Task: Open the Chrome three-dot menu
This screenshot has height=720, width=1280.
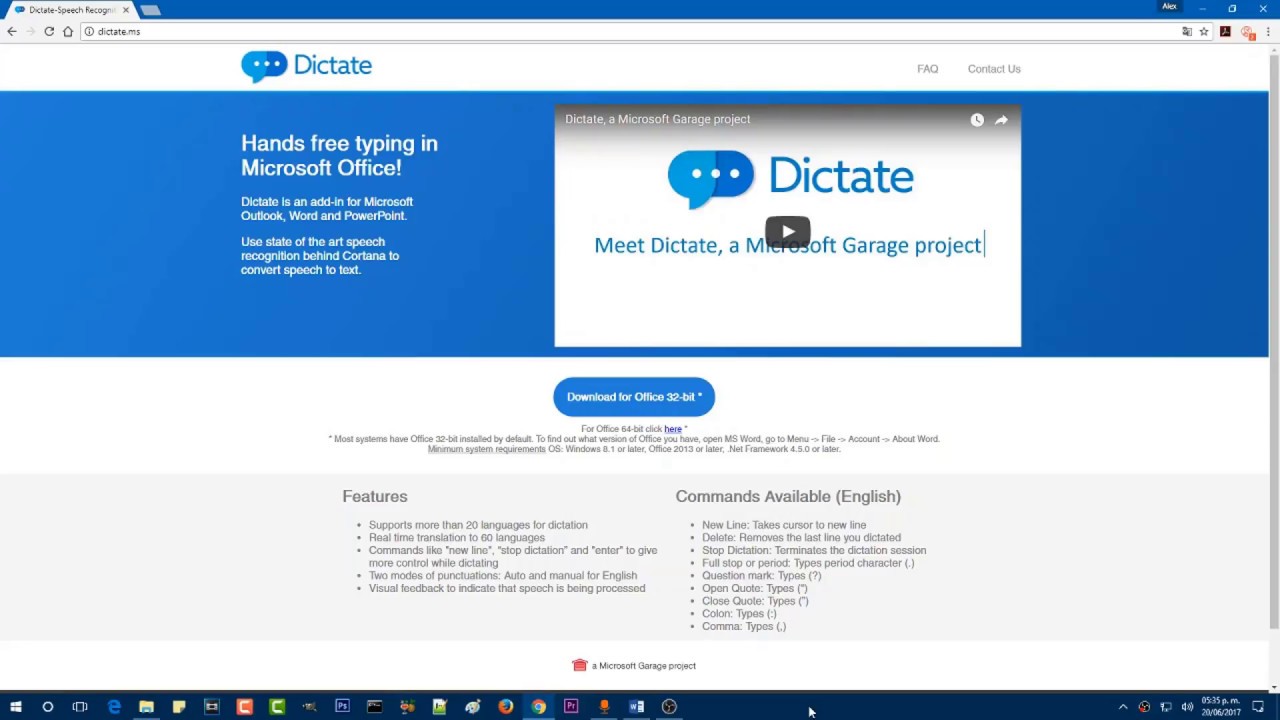Action: click(1268, 32)
